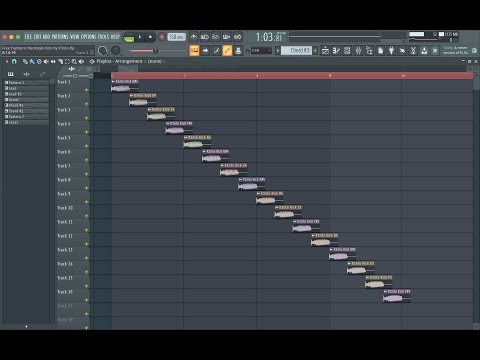
Task: Open the Plugin picker plug icon
Action: [x=391, y=51]
